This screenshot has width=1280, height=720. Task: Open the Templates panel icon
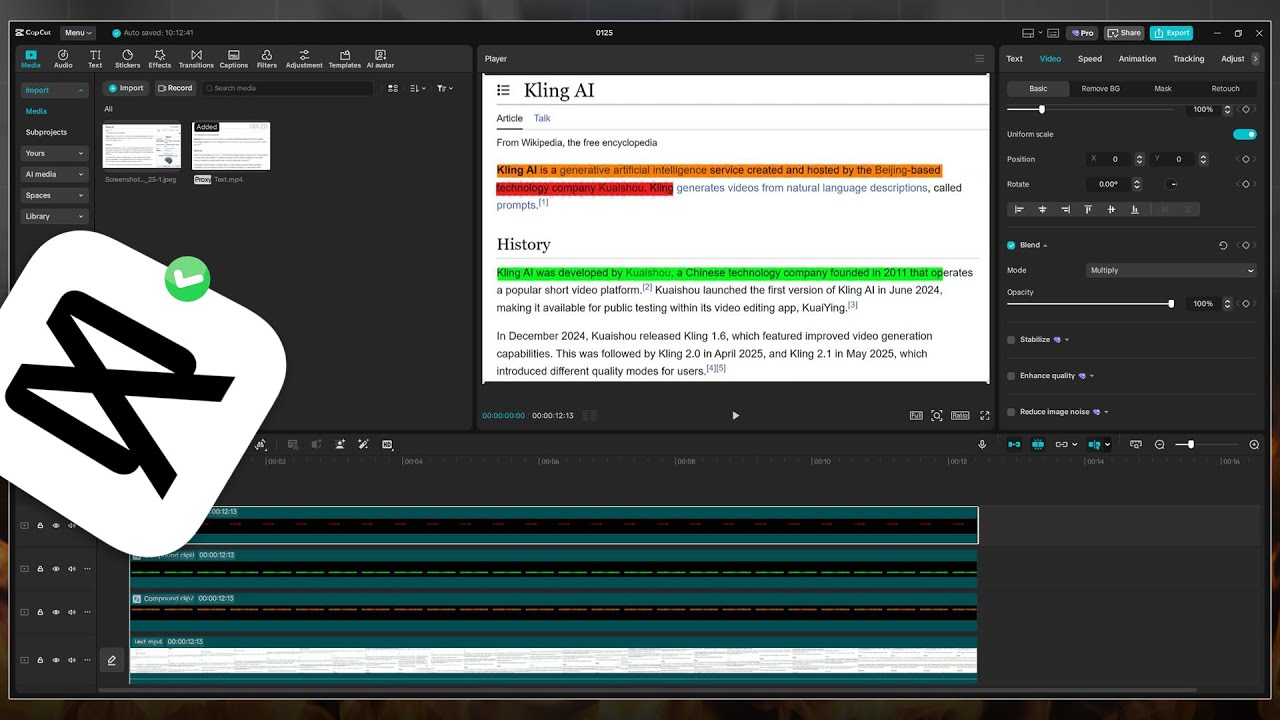(x=345, y=59)
